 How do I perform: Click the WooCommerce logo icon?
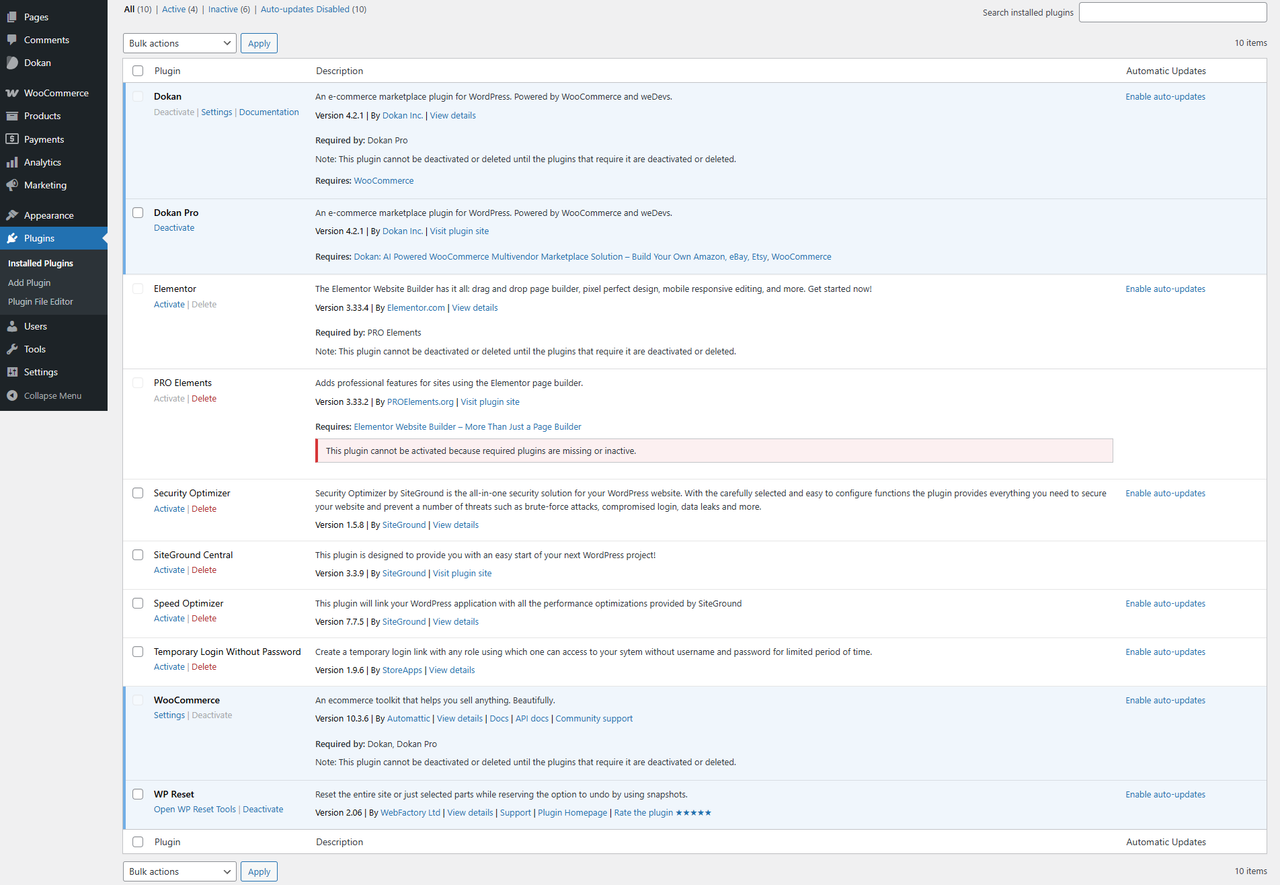coord(12,93)
